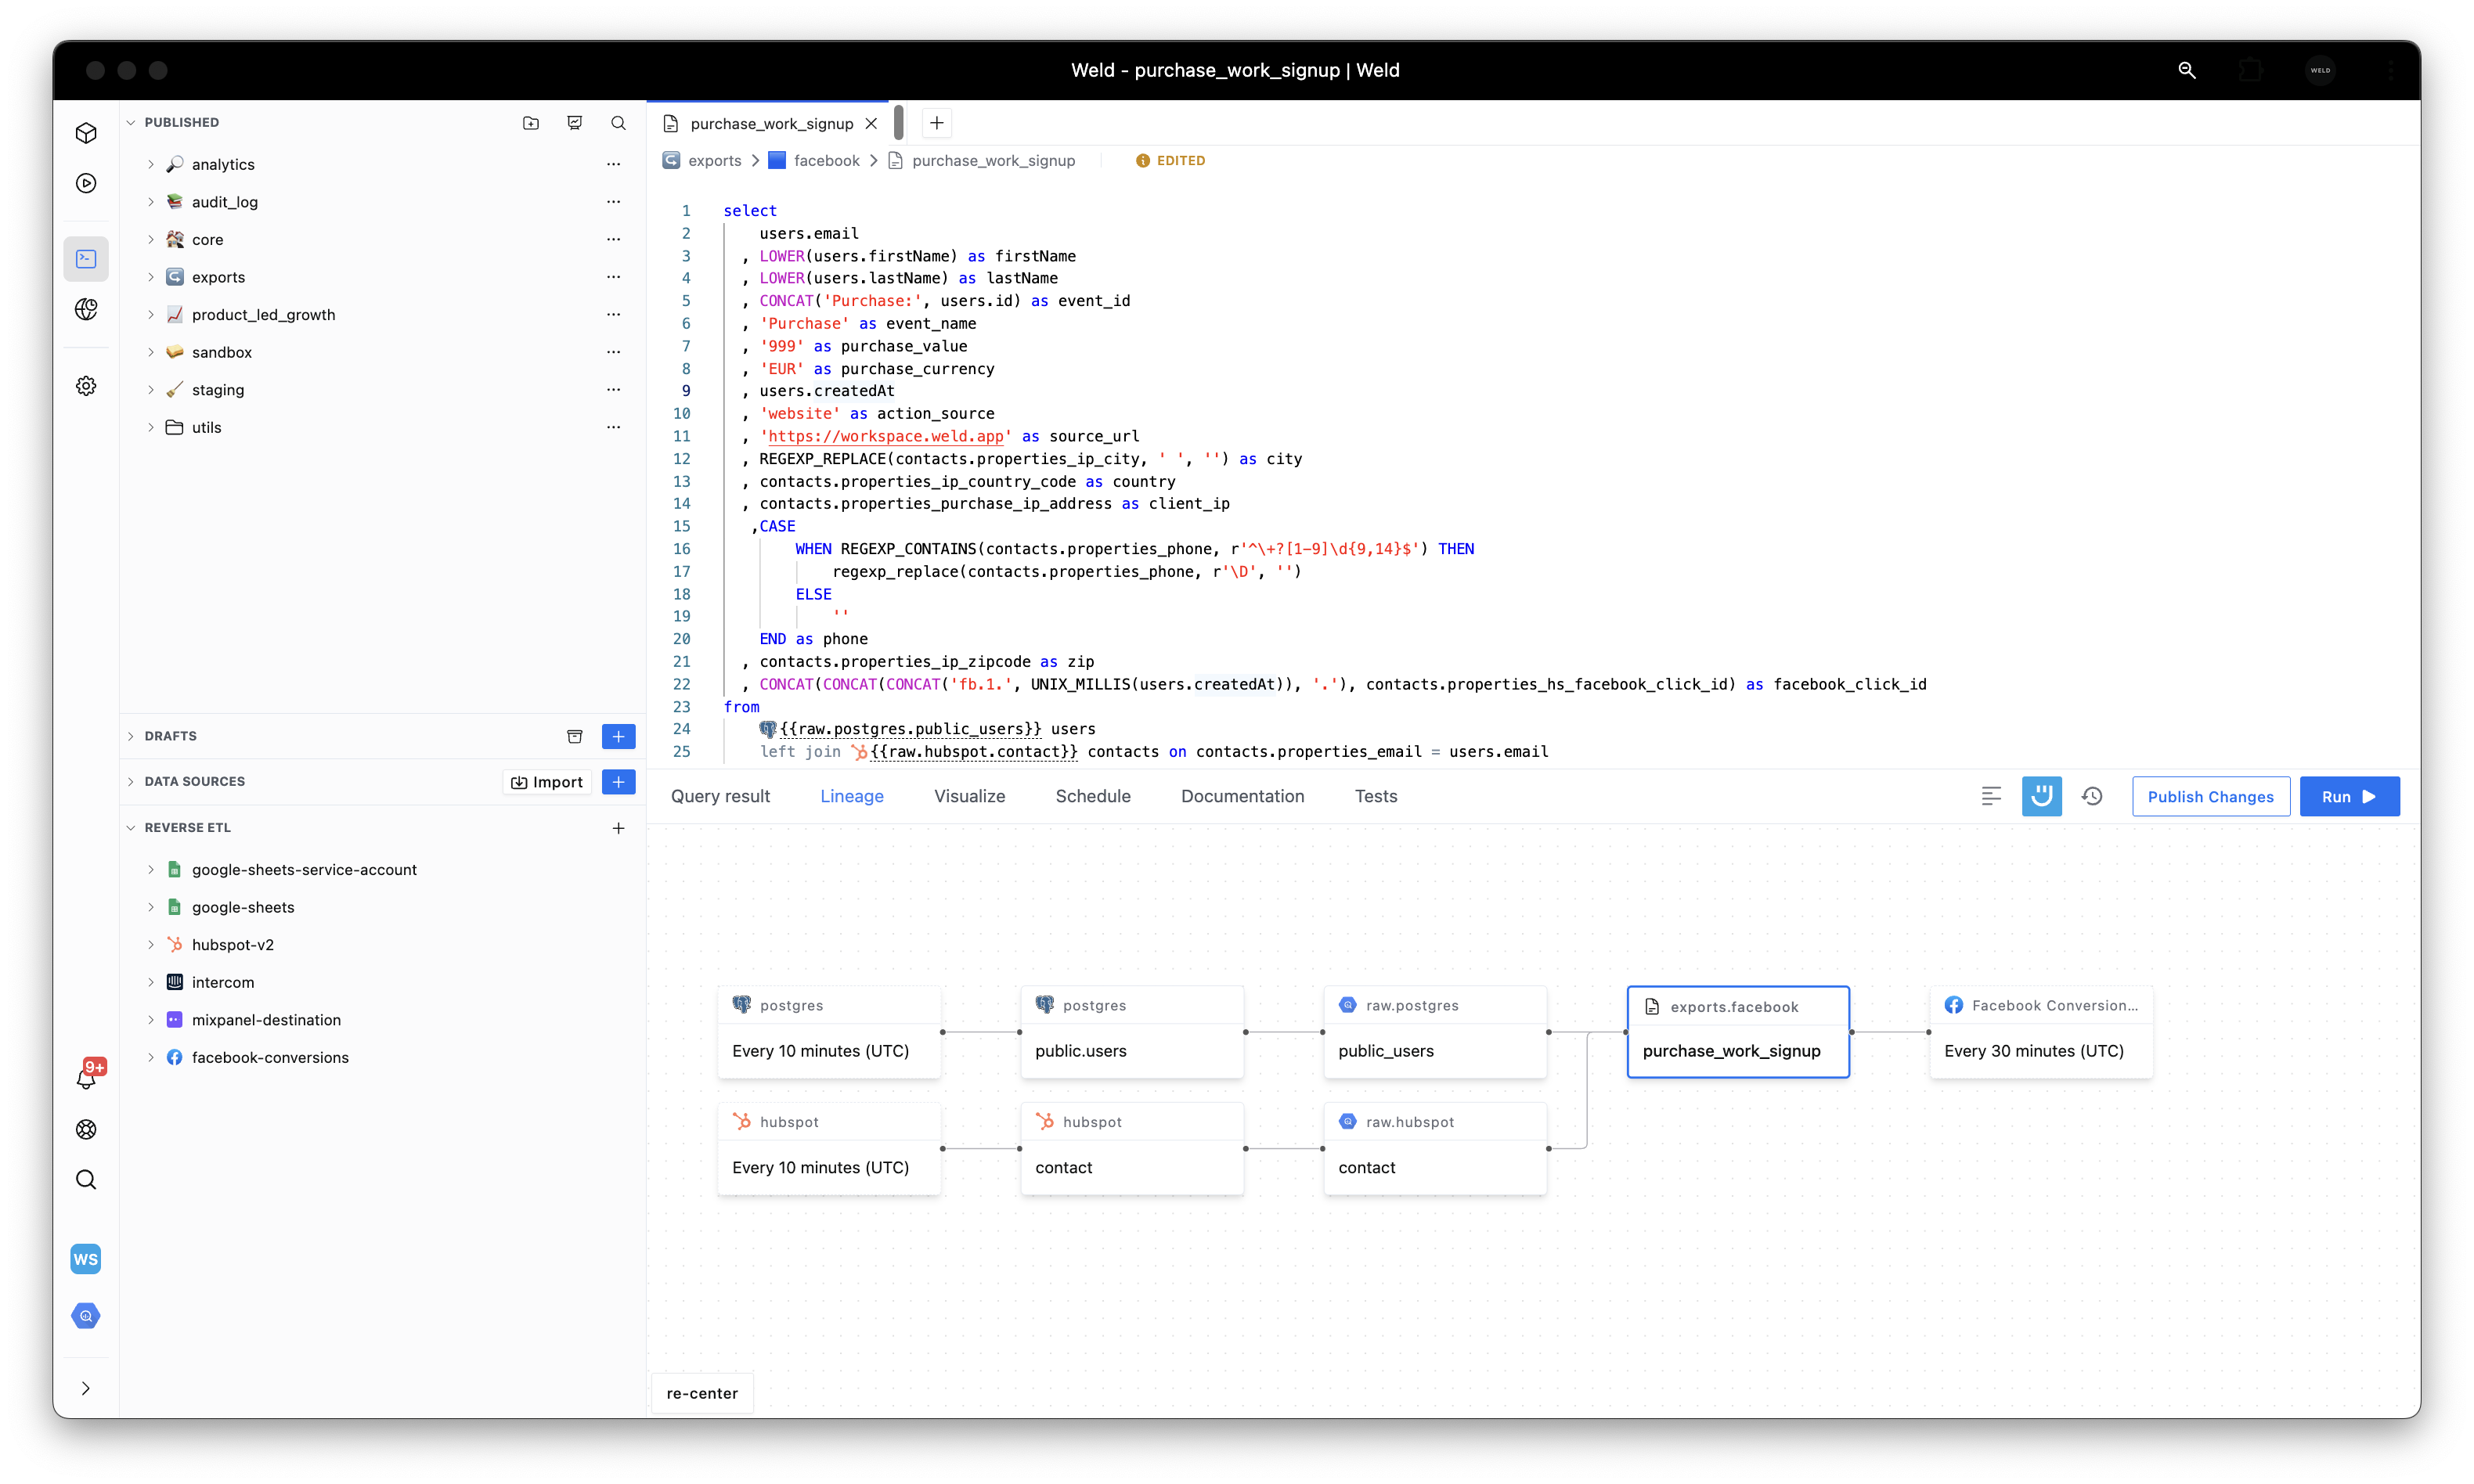Image resolution: width=2474 pixels, height=1484 pixels.
Task: Close the purchase_work_signup tab
Action: [x=871, y=123]
